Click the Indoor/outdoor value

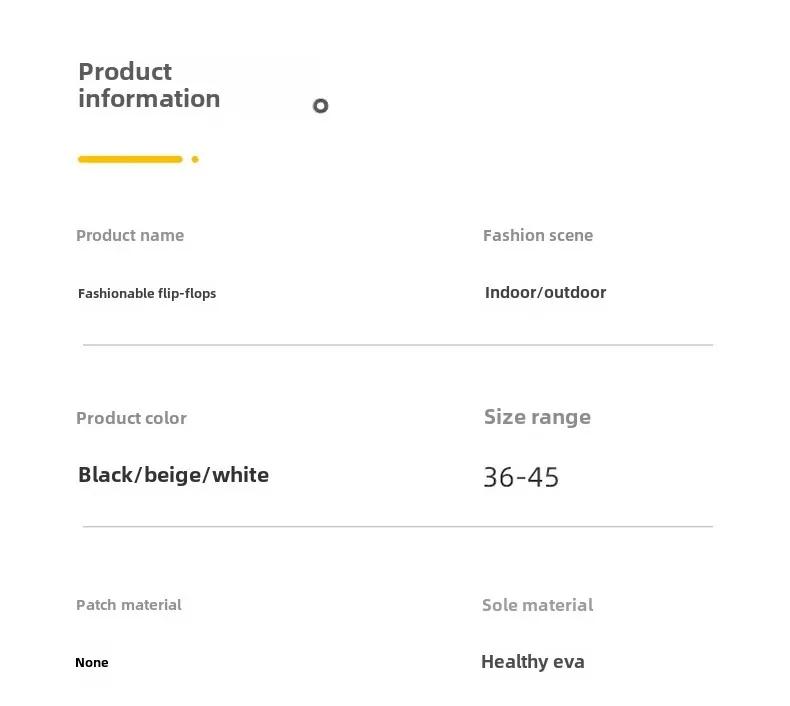click(545, 292)
